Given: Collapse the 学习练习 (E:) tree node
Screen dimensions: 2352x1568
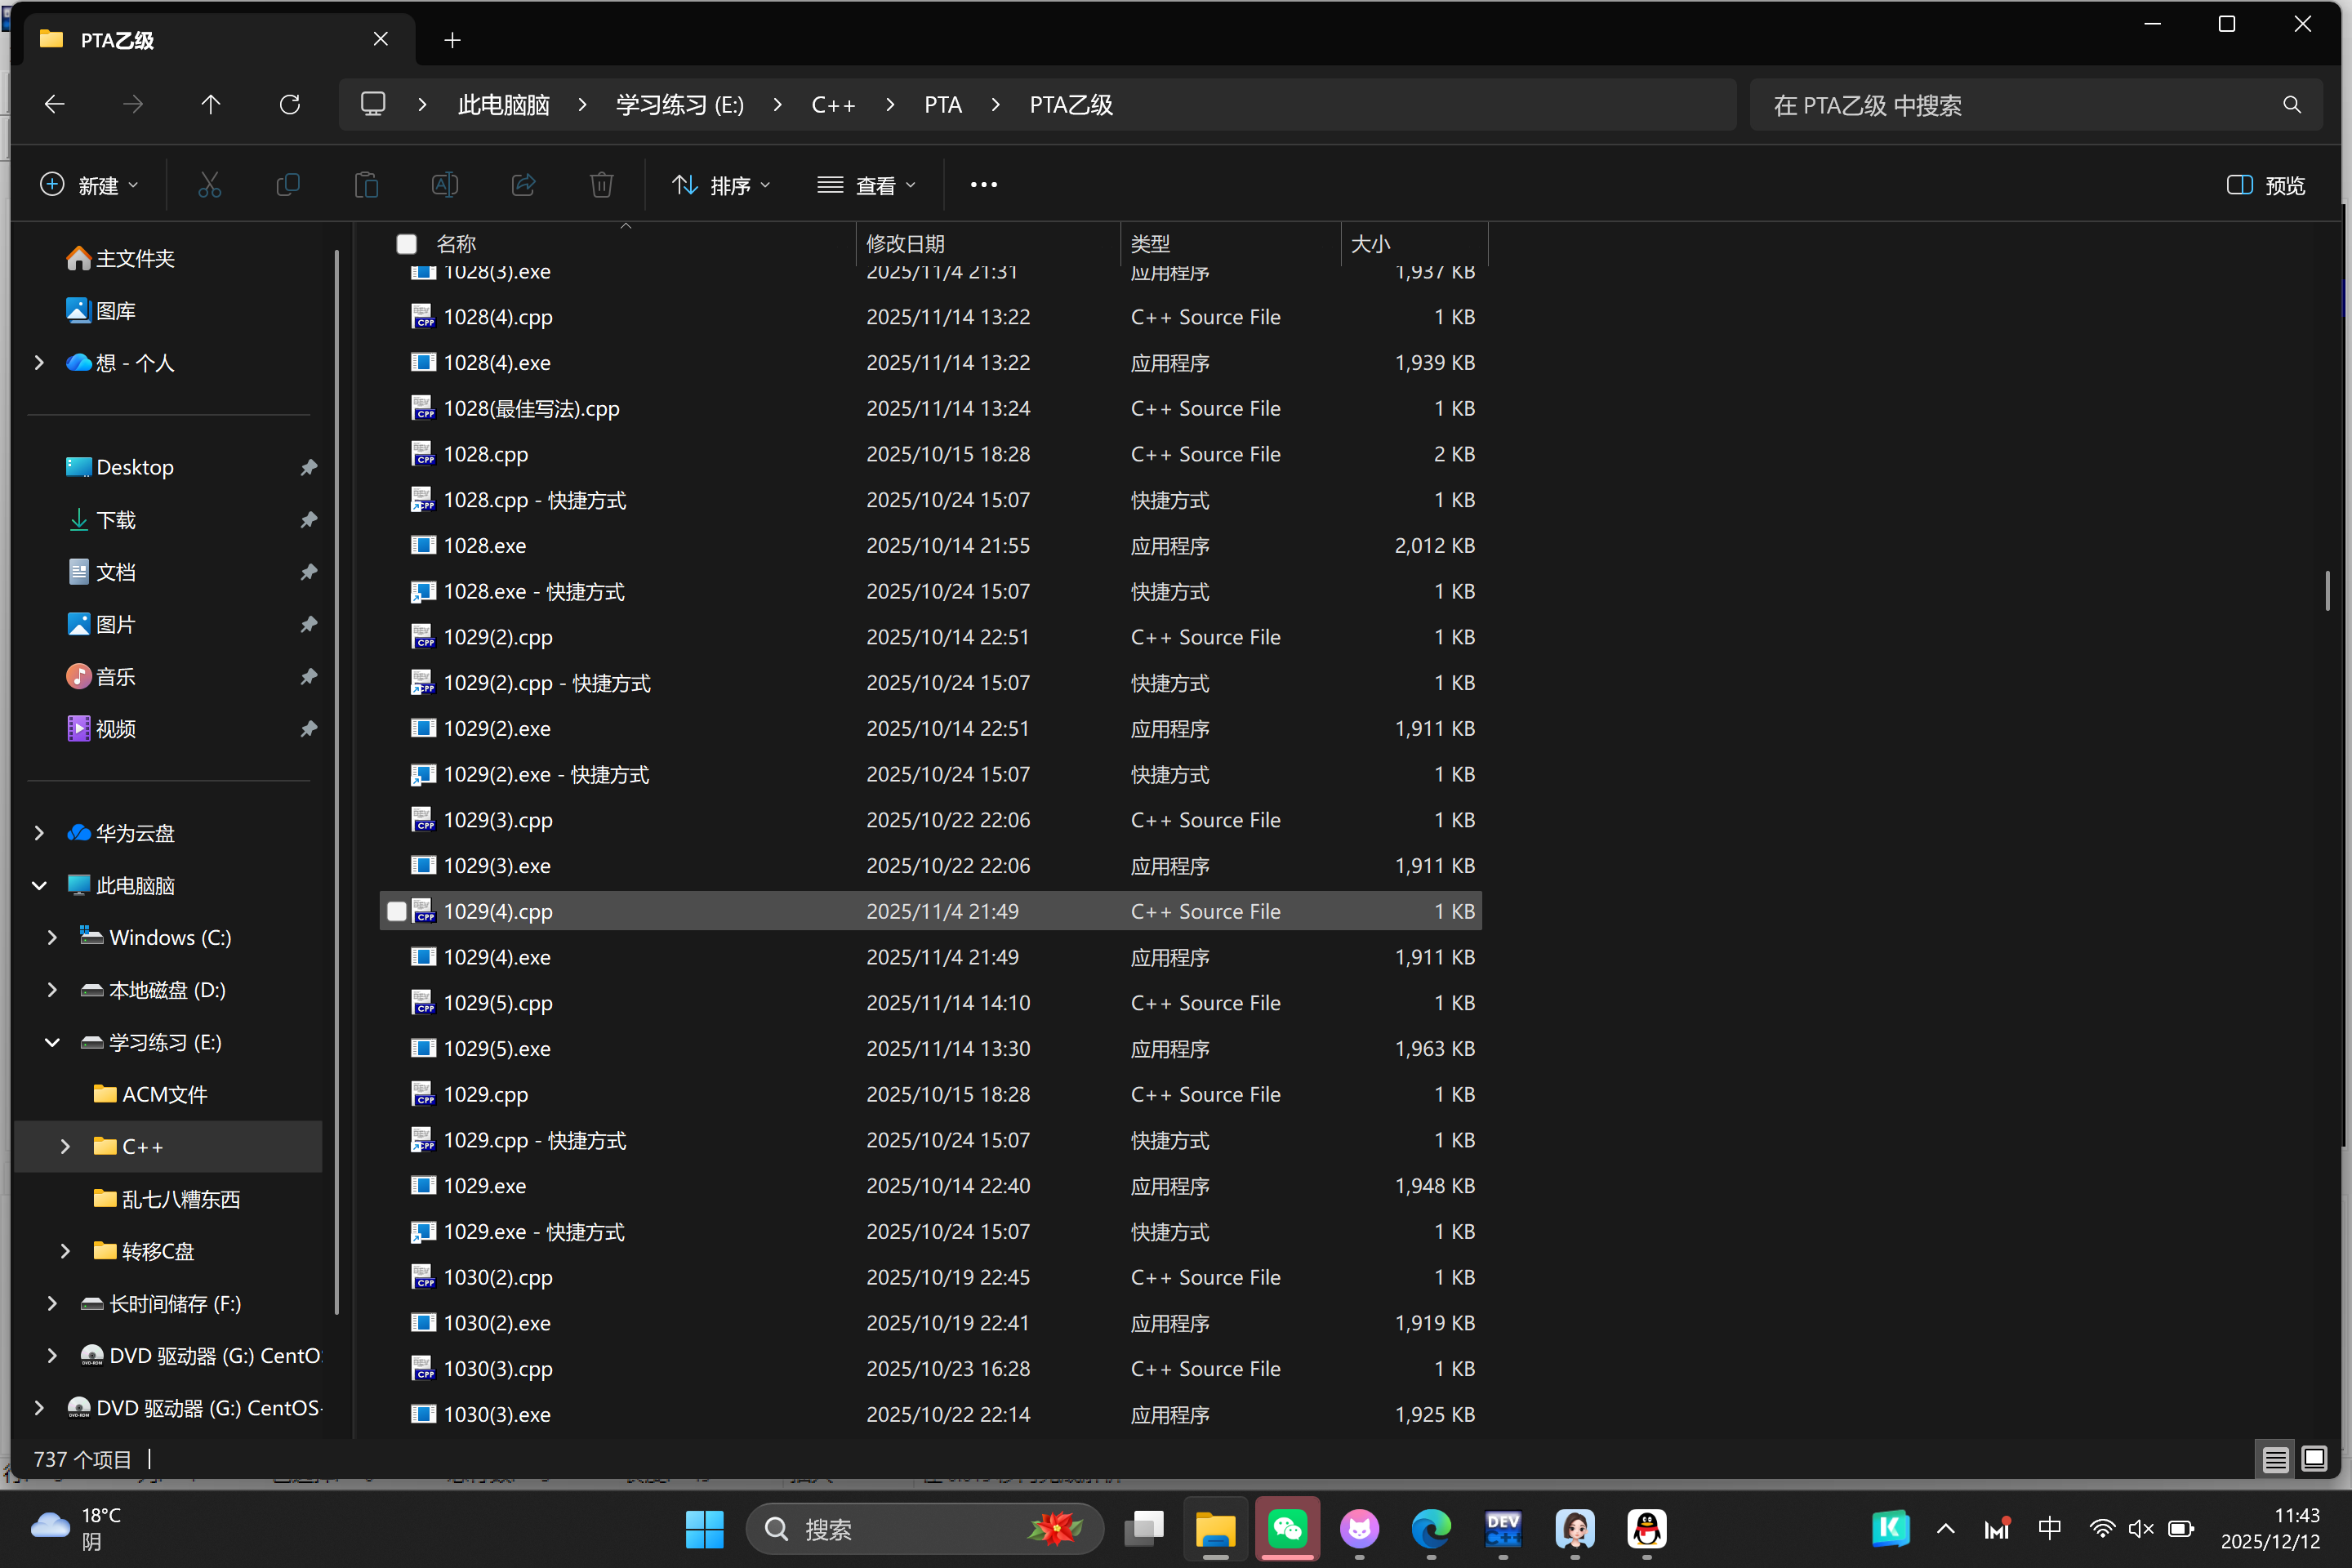Looking at the screenshot, I should [x=52, y=1042].
